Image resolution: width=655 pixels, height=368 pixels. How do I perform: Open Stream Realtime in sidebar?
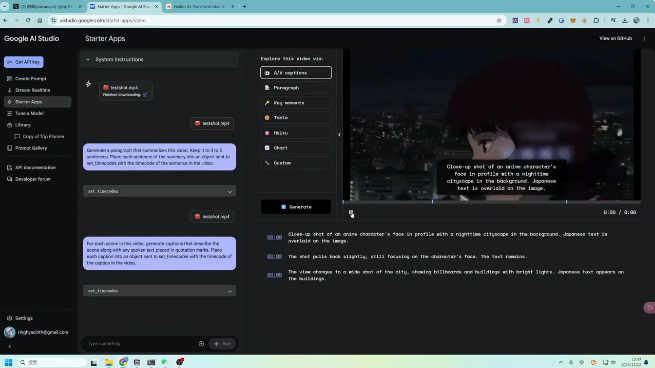pyautogui.click(x=33, y=90)
